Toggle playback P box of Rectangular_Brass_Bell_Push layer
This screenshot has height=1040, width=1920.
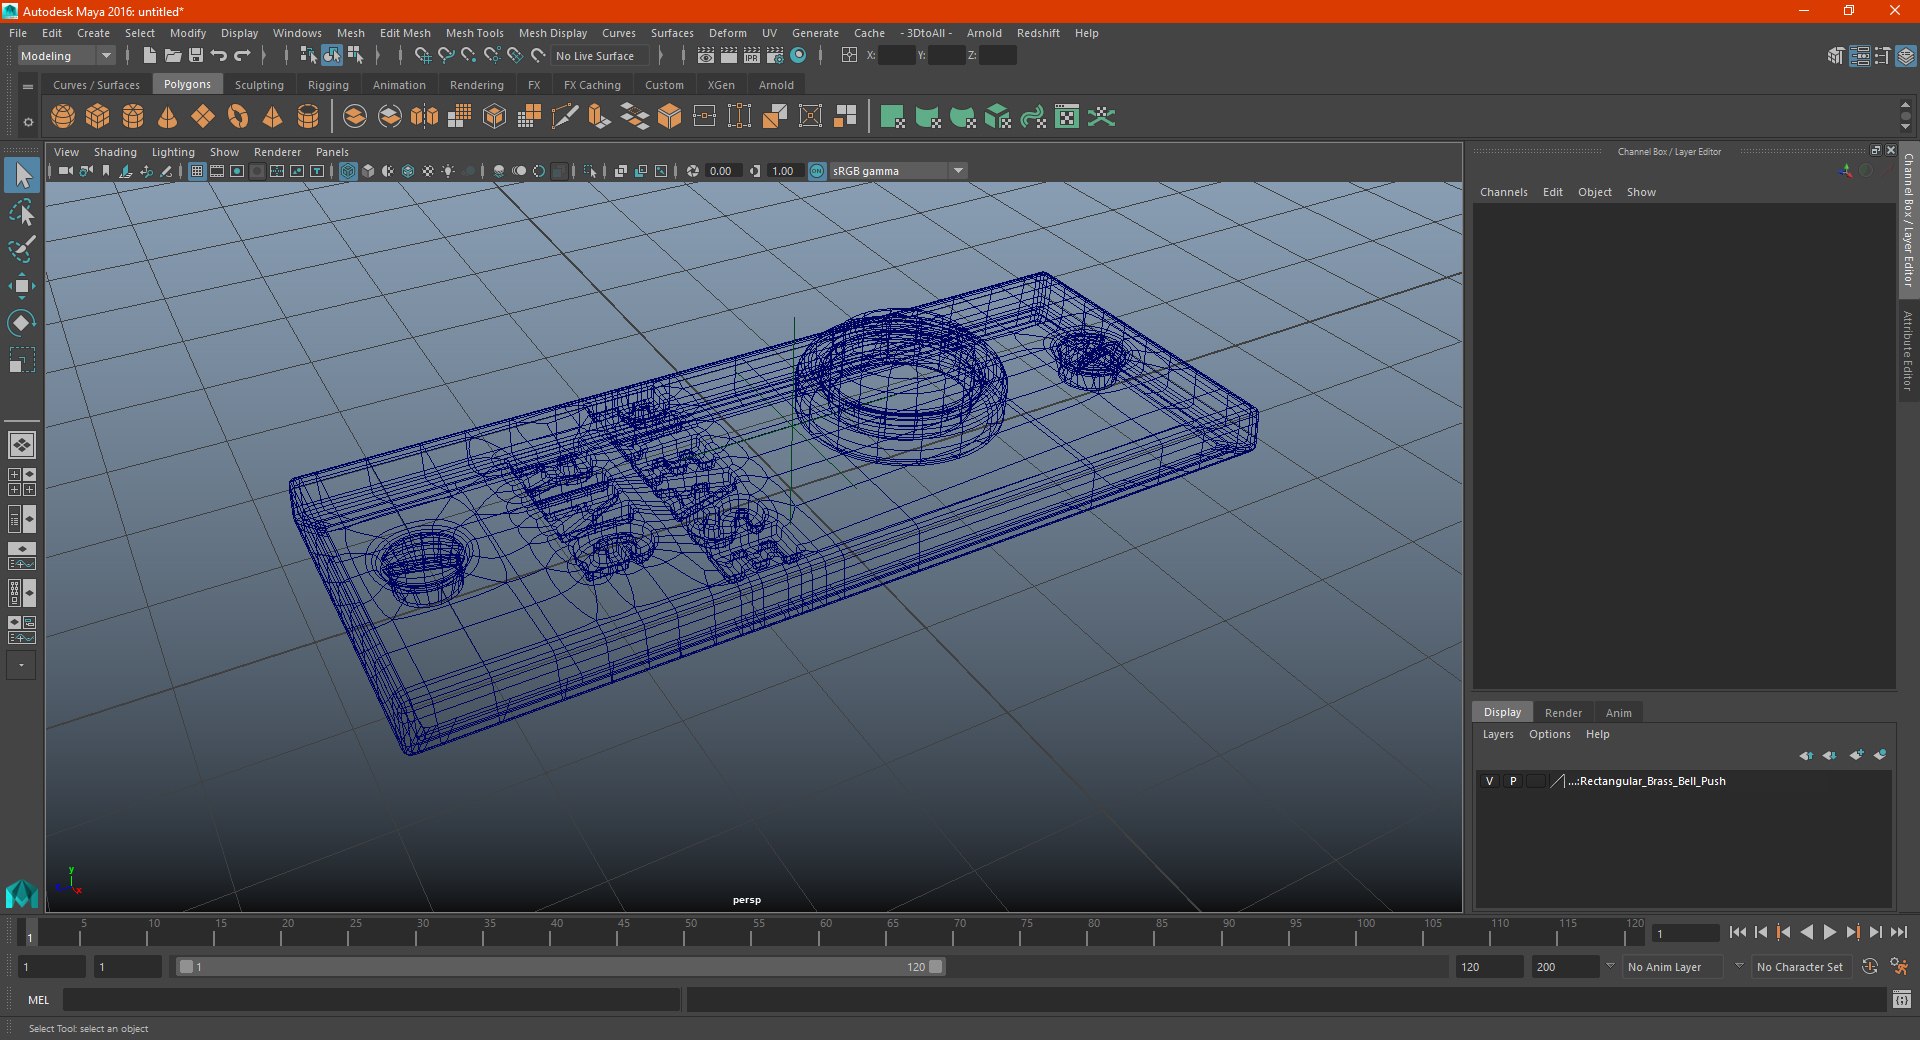click(x=1513, y=781)
